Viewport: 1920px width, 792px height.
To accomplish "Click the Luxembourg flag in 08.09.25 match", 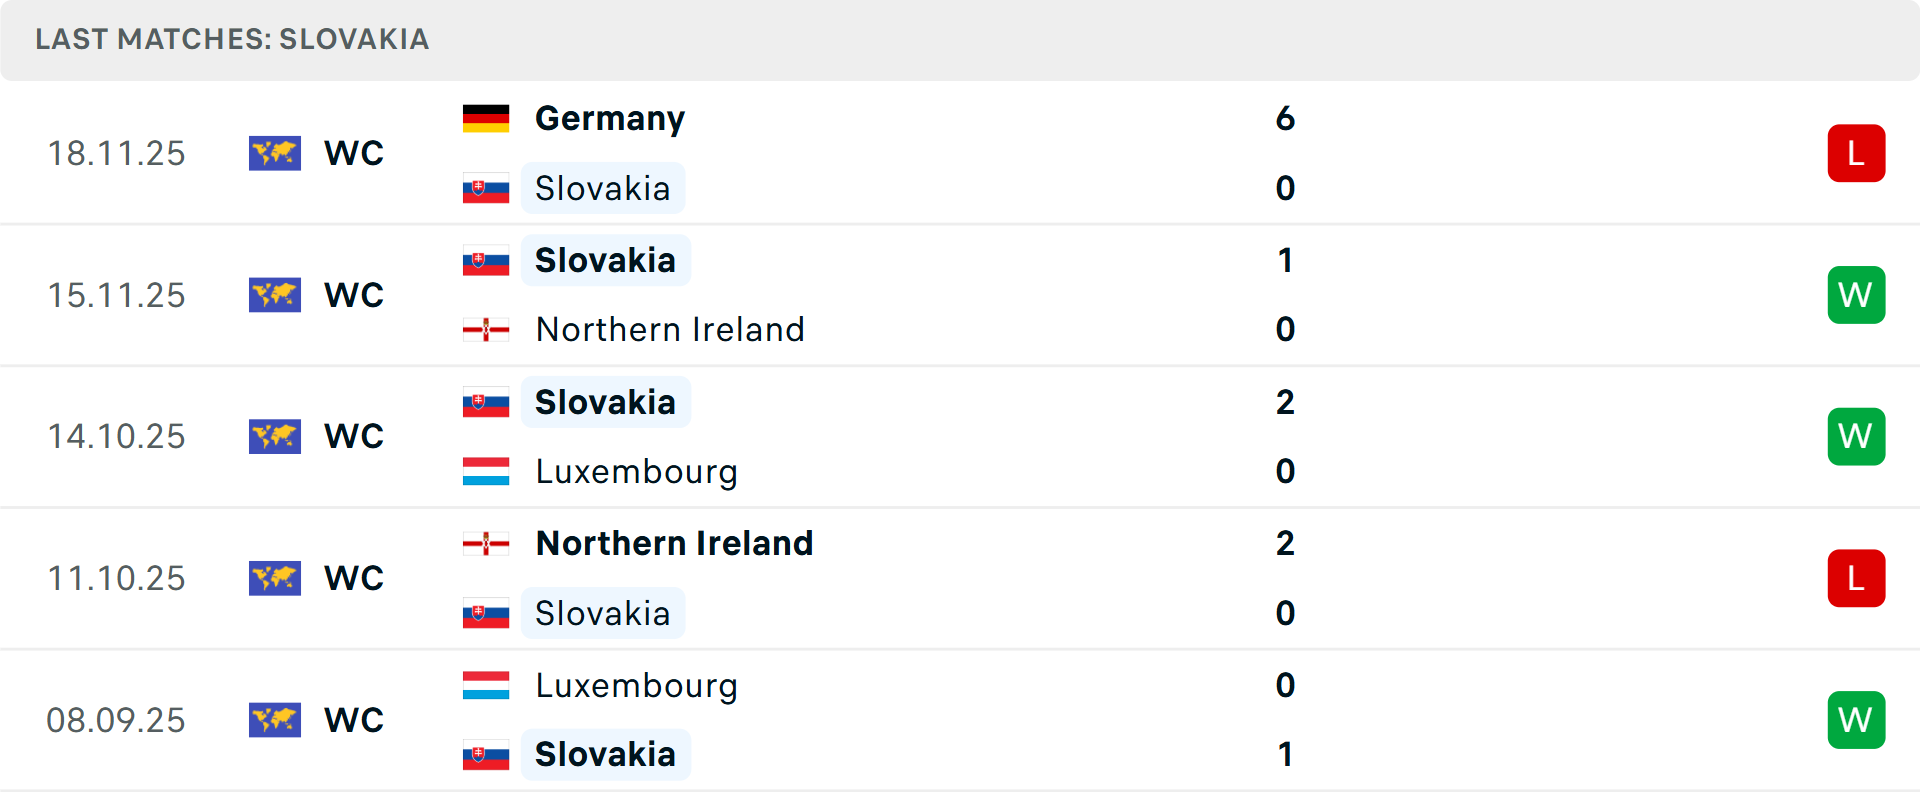I will point(486,685).
